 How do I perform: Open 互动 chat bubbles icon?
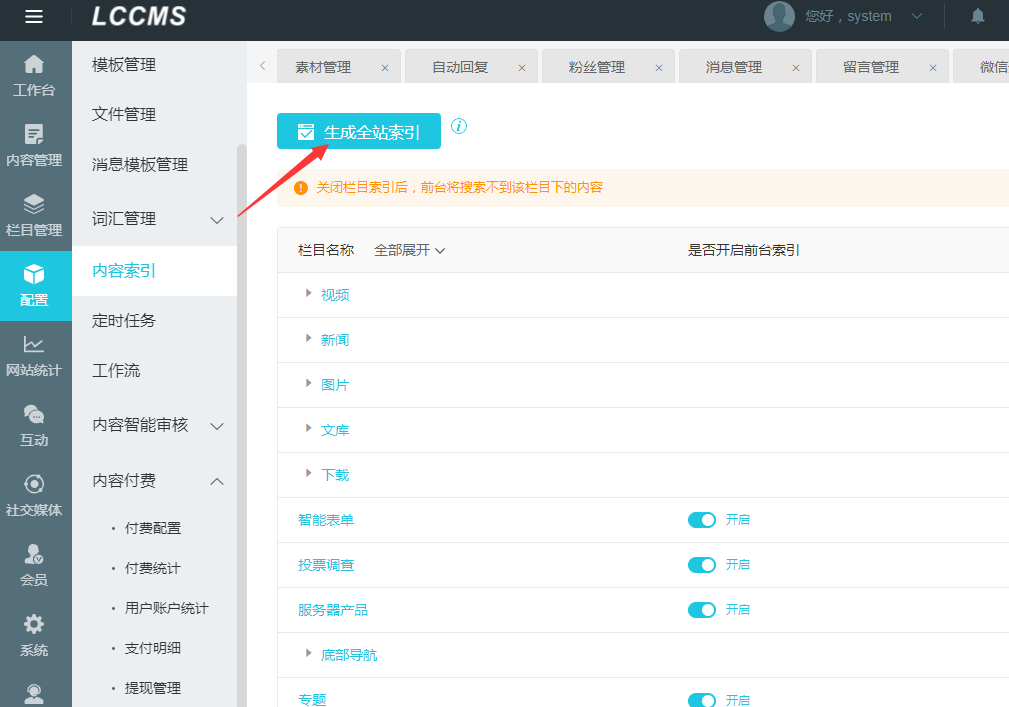(x=34, y=415)
